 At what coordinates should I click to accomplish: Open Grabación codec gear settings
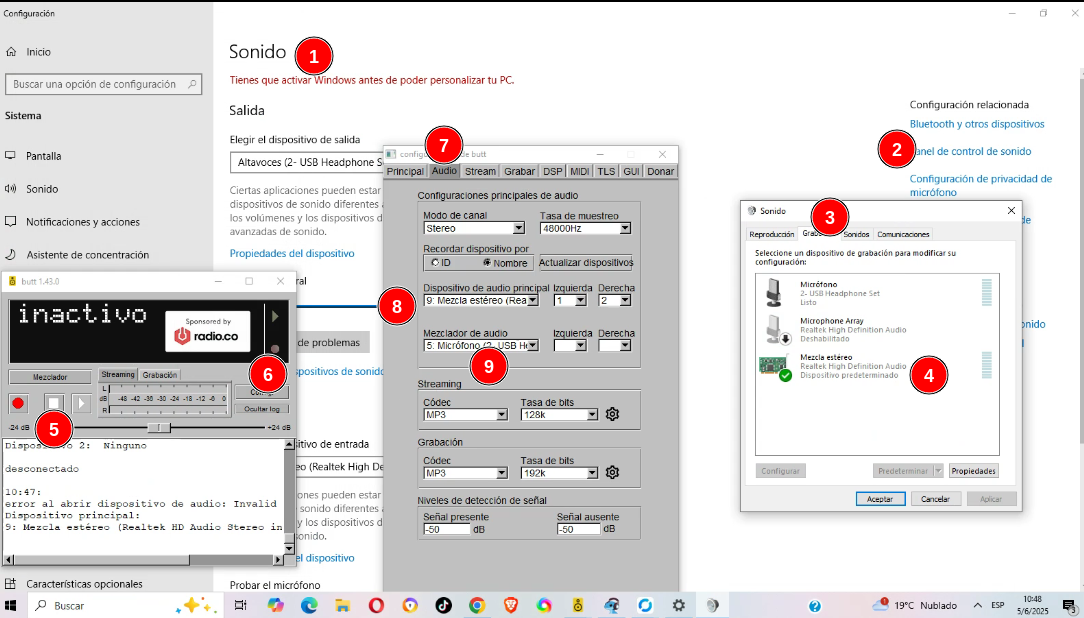[x=613, y=472]
